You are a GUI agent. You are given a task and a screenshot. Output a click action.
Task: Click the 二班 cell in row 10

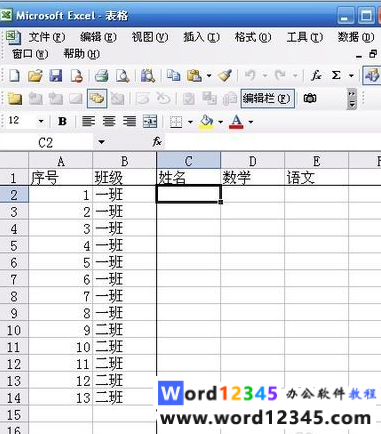point(124,330)
